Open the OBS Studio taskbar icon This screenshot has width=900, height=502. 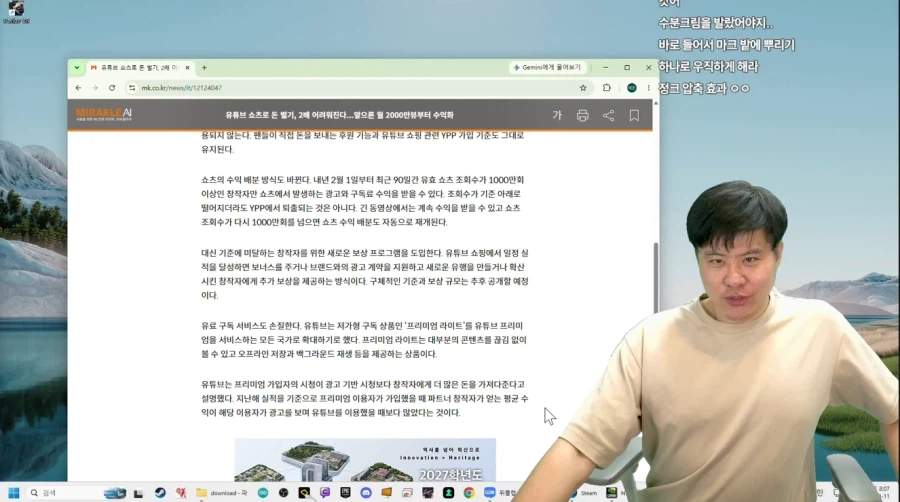pos(284,493)
